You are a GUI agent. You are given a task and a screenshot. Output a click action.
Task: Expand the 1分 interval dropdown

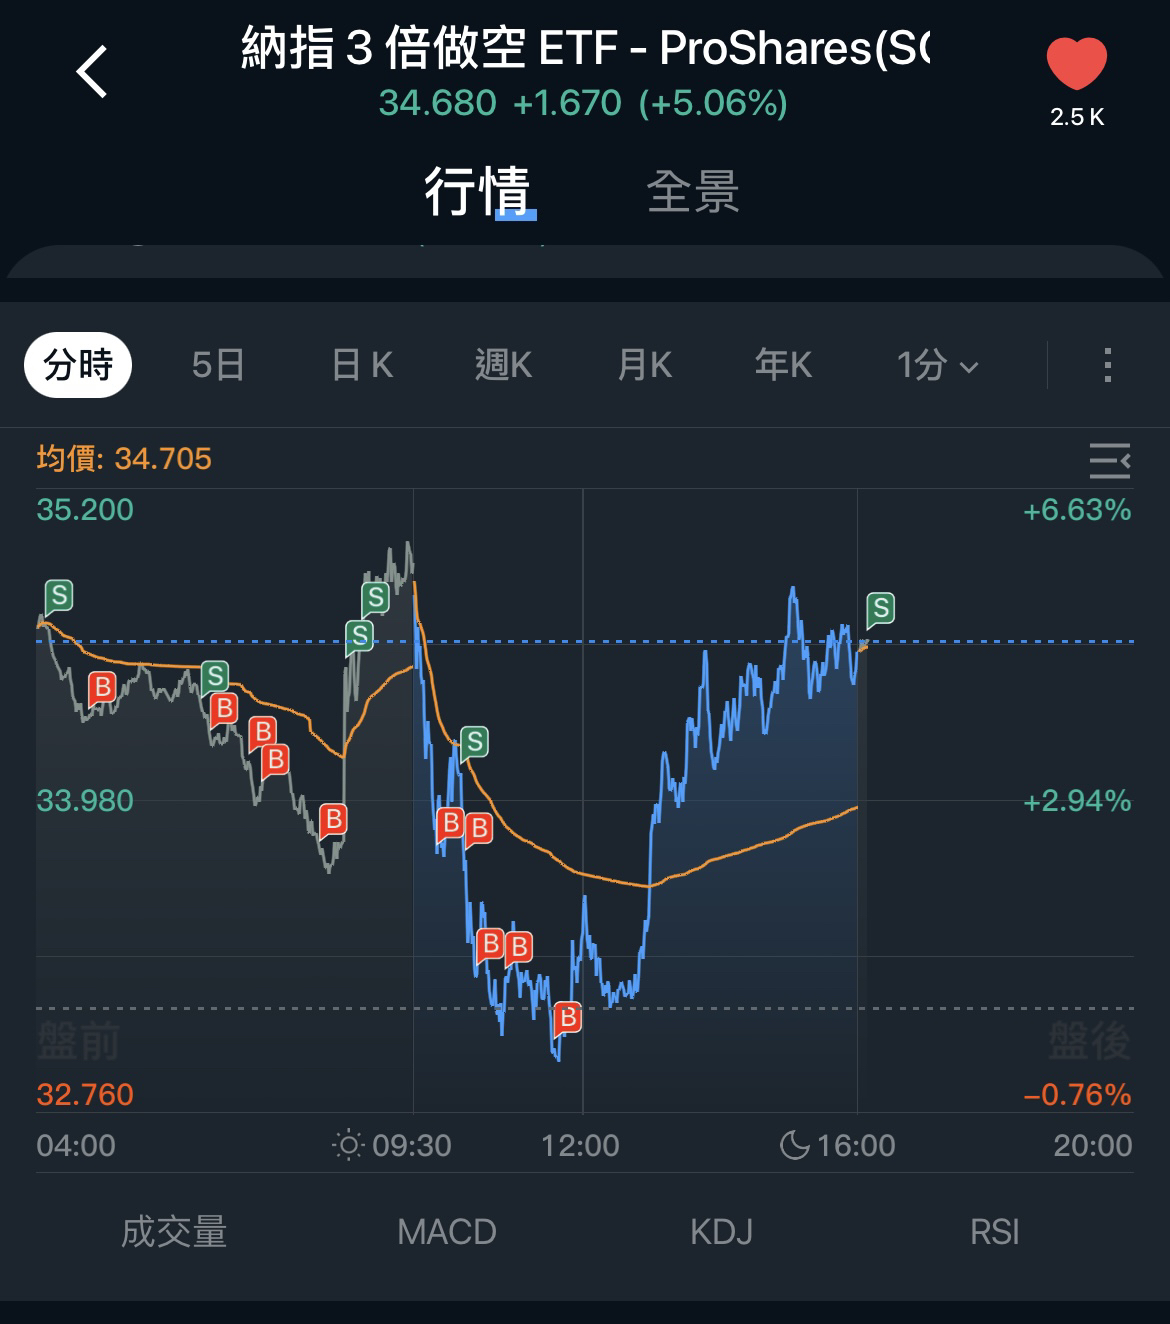(937, 365)
